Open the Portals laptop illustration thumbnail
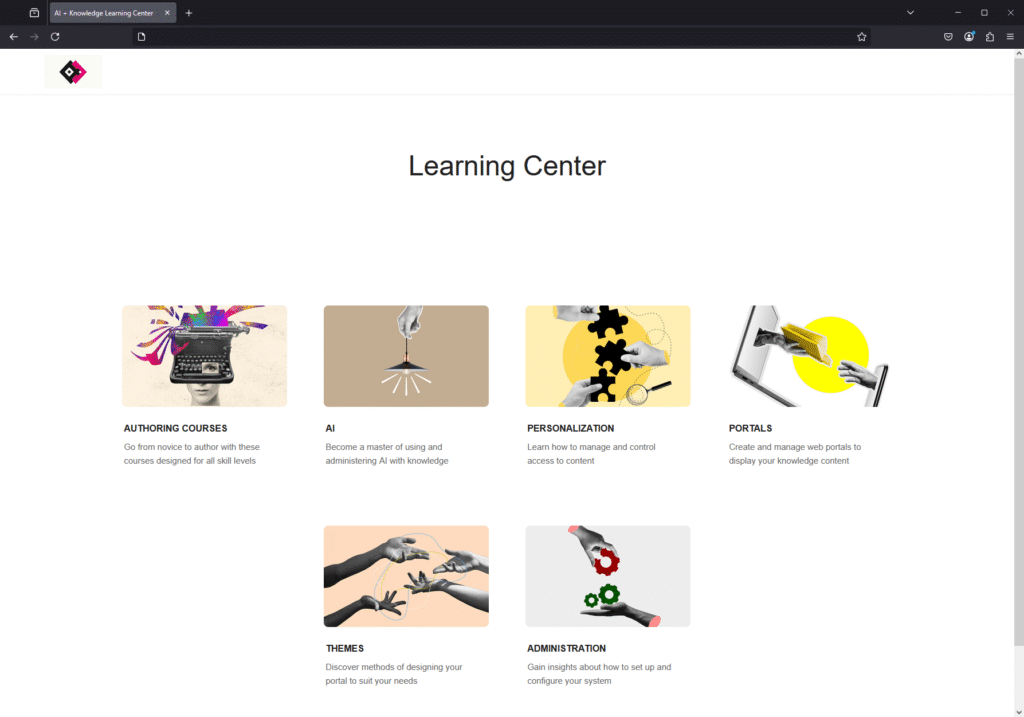 809,356
